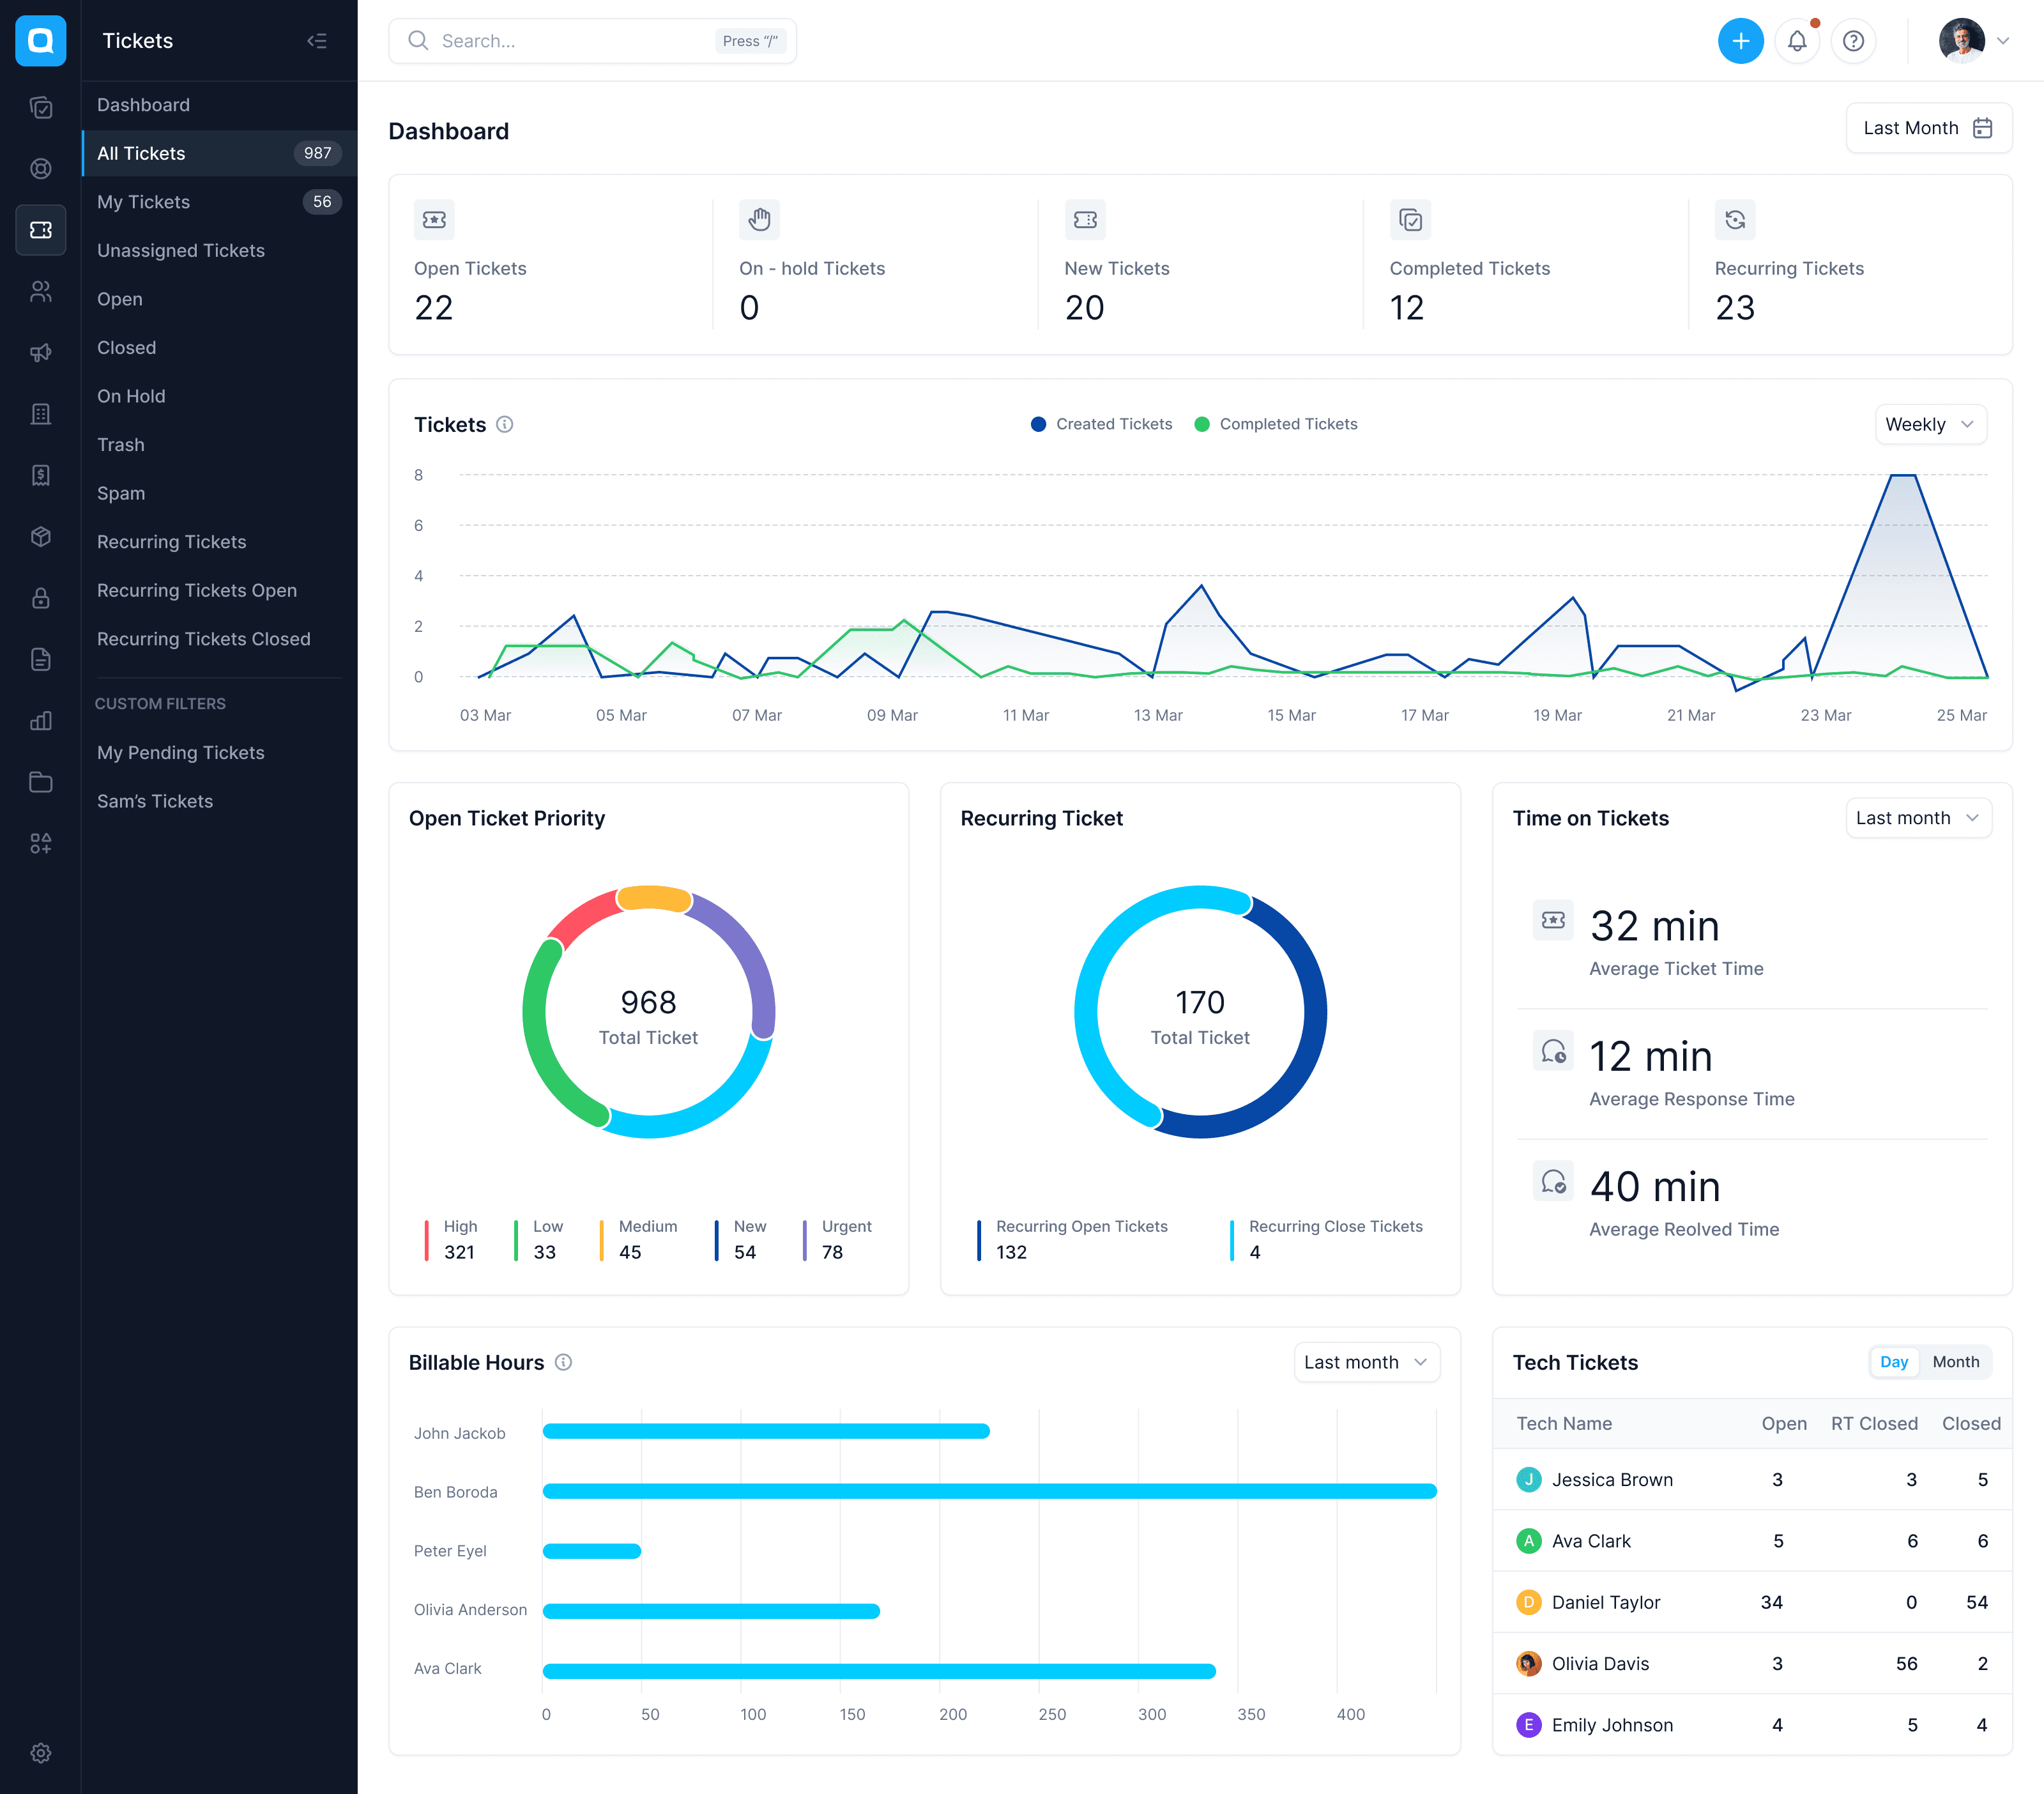Select the lifebuoy support icon in left rail
The height and width of the screenshot is (1794, 2044).
click(x=41, y=169)
